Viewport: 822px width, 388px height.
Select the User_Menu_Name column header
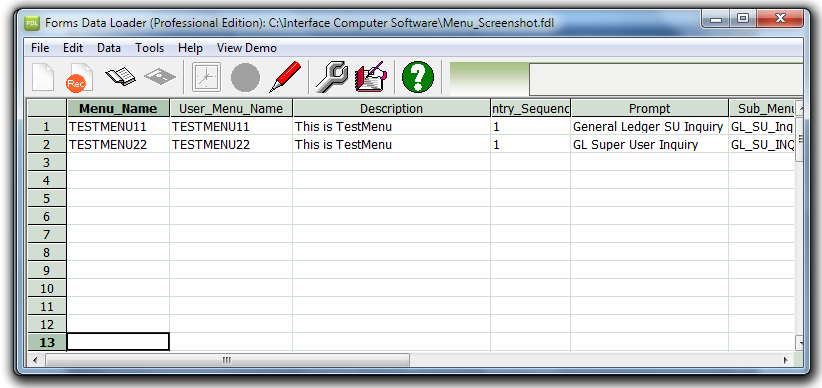231,109
